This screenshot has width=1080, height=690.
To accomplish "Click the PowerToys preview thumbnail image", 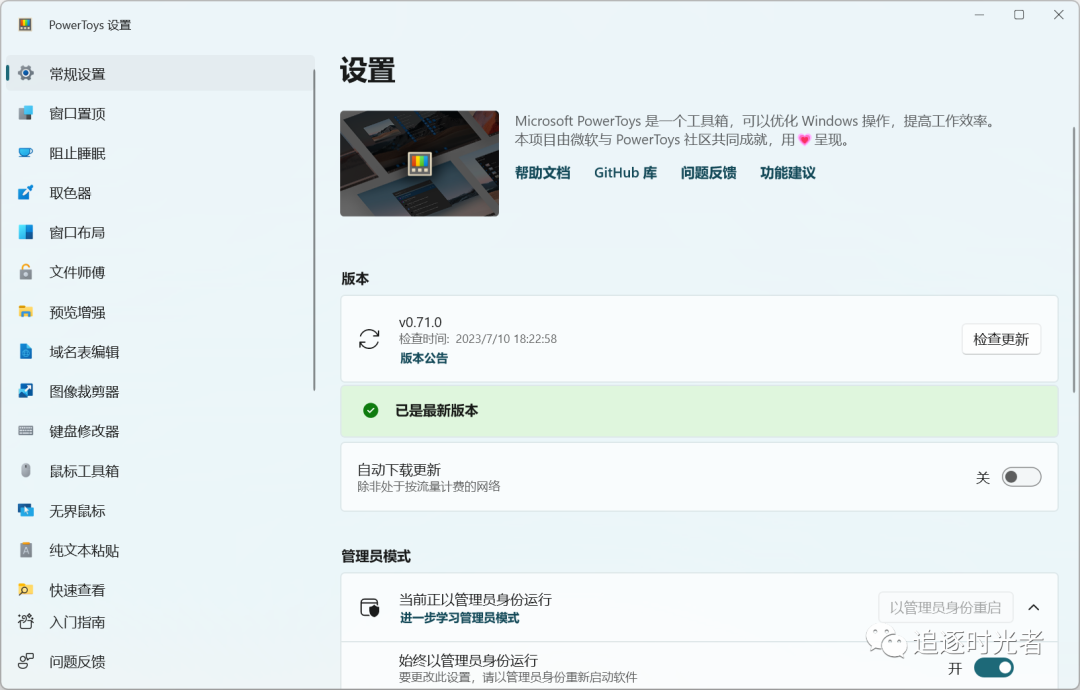I will coord(419,163).
